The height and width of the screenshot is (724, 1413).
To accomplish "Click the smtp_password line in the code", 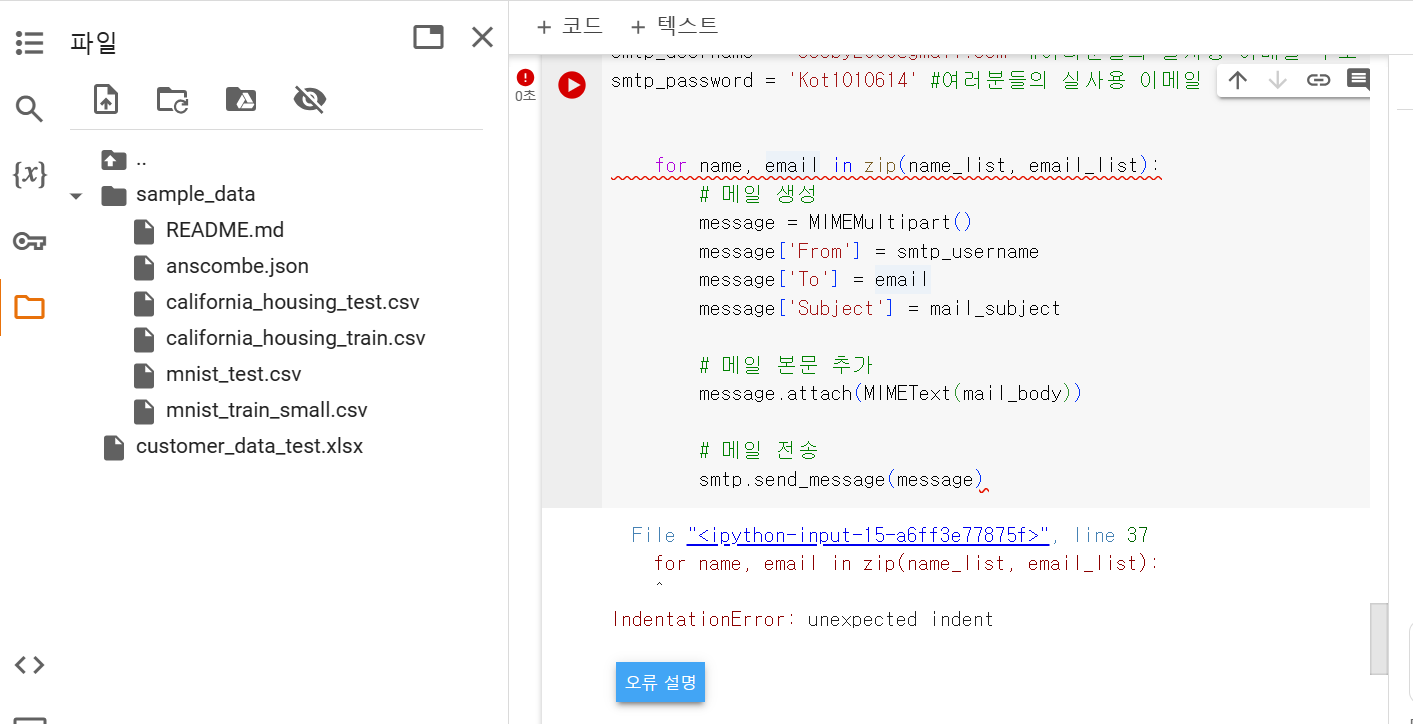I will point(905,81).
